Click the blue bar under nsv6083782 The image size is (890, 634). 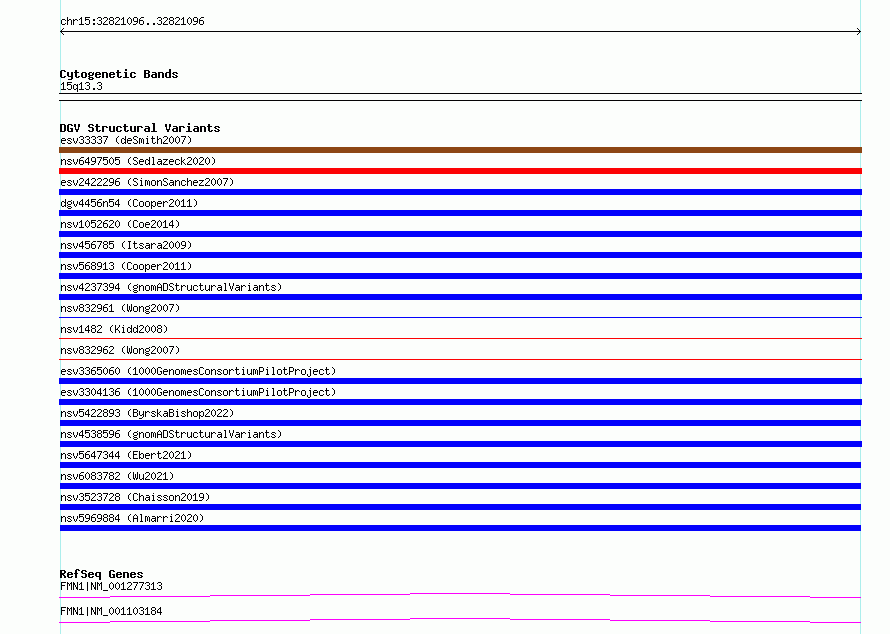460,486
